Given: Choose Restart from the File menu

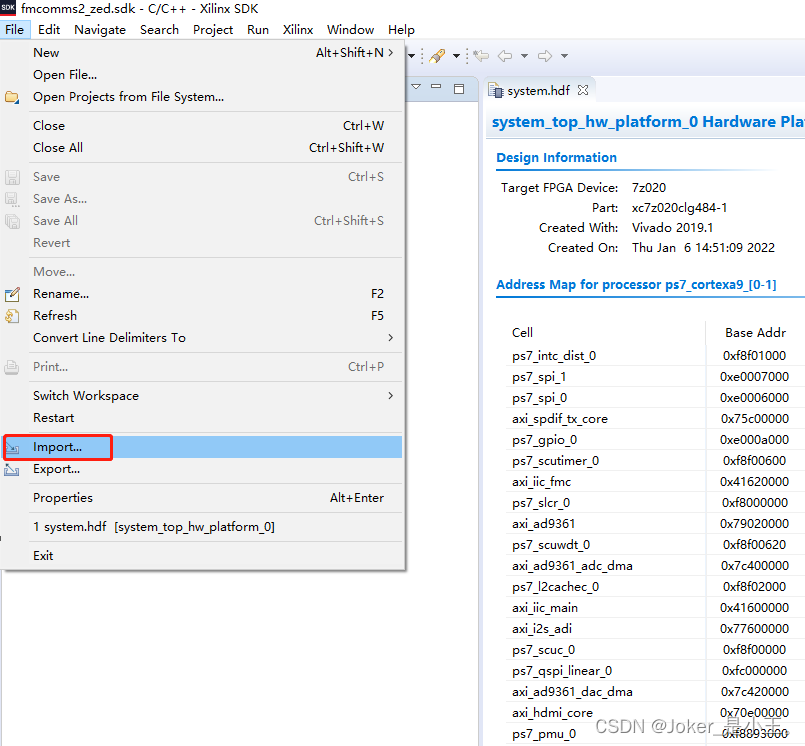Looking at the screenshot, I should 201,418.
